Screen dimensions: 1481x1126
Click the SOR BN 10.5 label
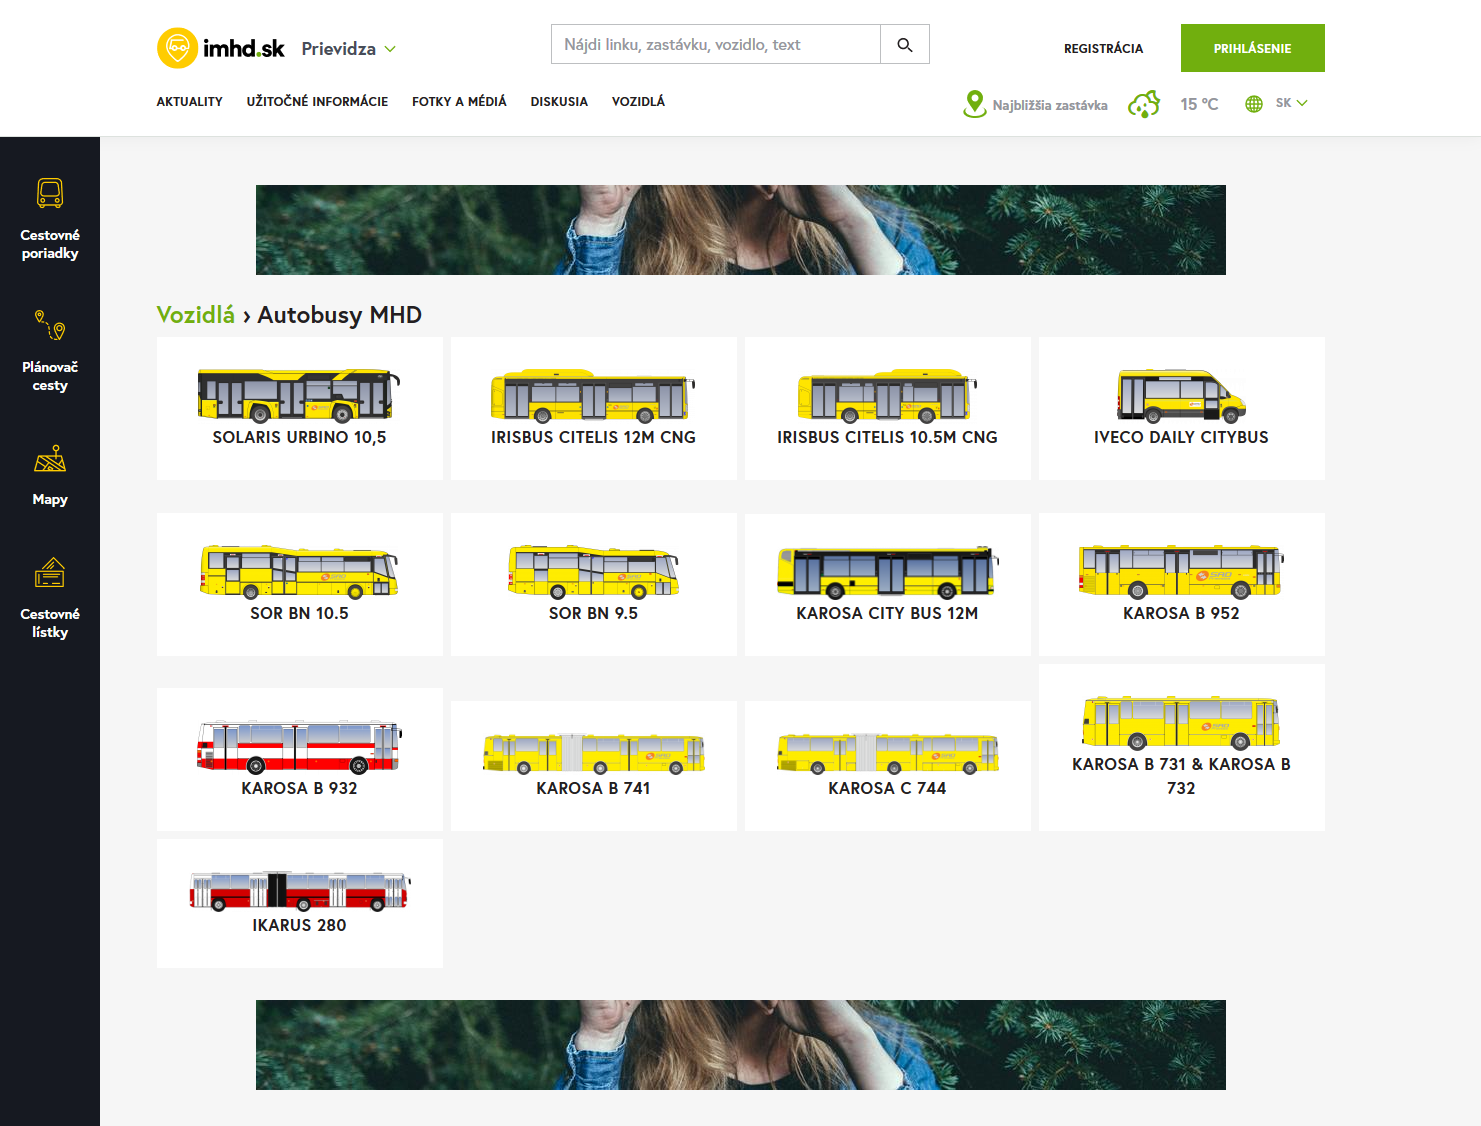tap(299, 614)
